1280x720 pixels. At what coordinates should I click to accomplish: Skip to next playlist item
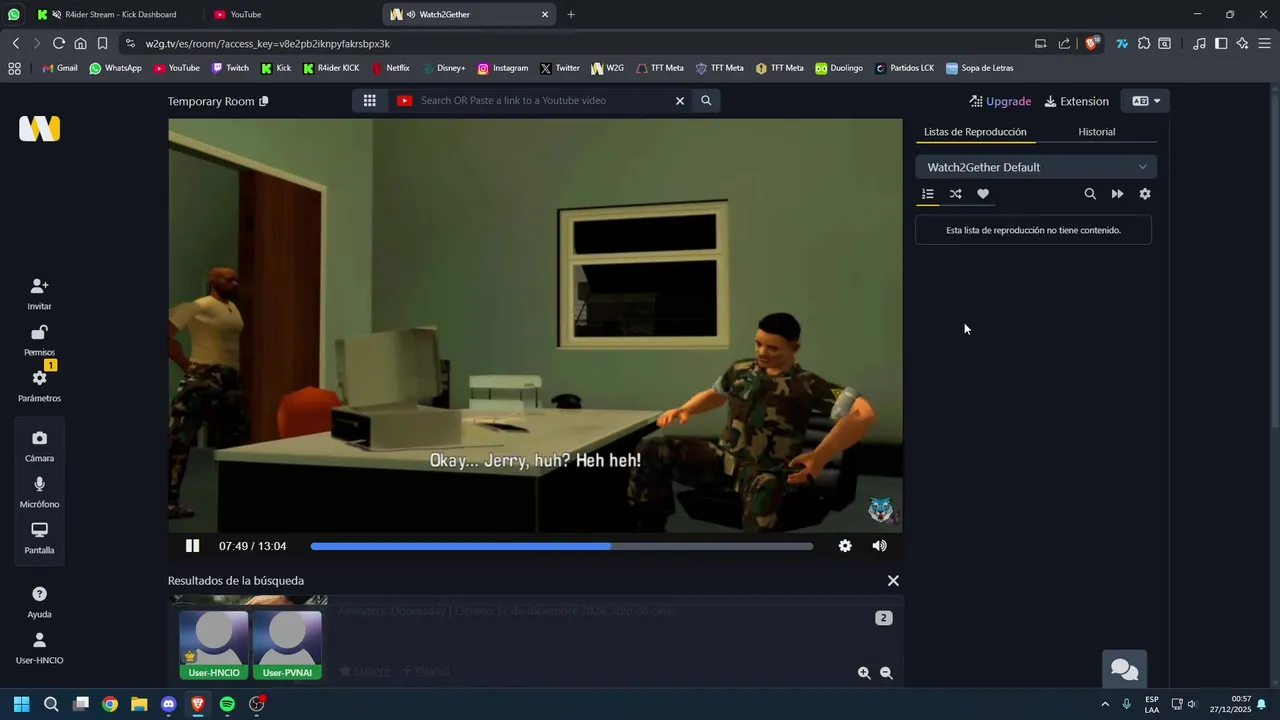click(1117, 194)
